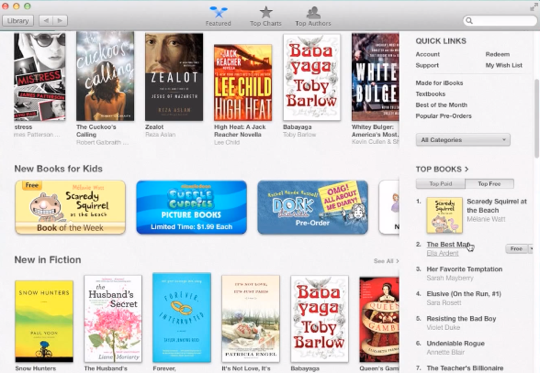Viewport: 540px width, 373px height.
Task: Open the Dork Diaries Pre-Order banner
Action: 313,207
